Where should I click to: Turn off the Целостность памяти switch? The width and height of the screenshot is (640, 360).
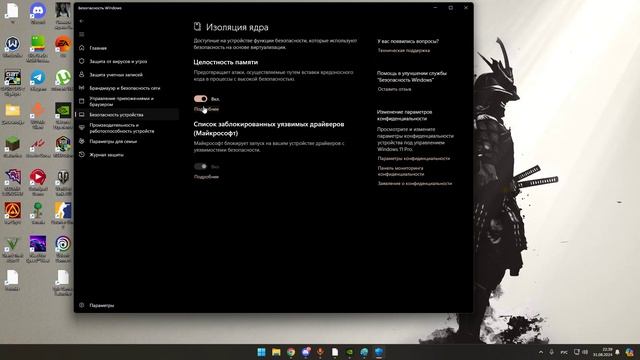pyautogui.click(x=200, y=99)
